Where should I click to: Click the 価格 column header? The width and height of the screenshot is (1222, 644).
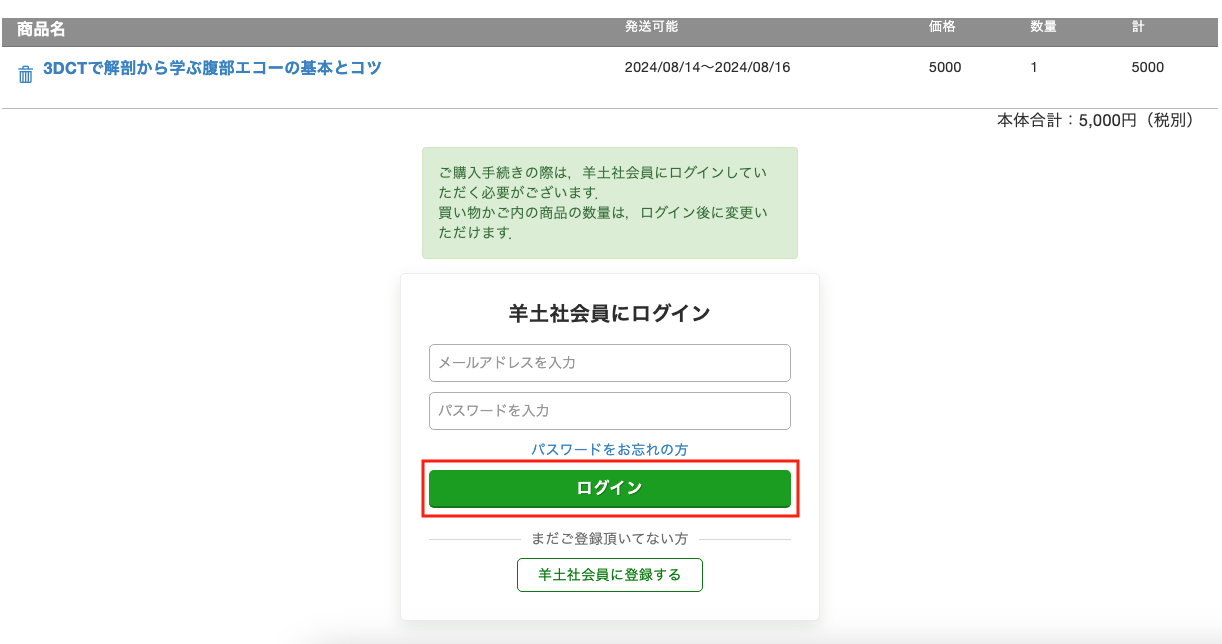tap(942, 27)
